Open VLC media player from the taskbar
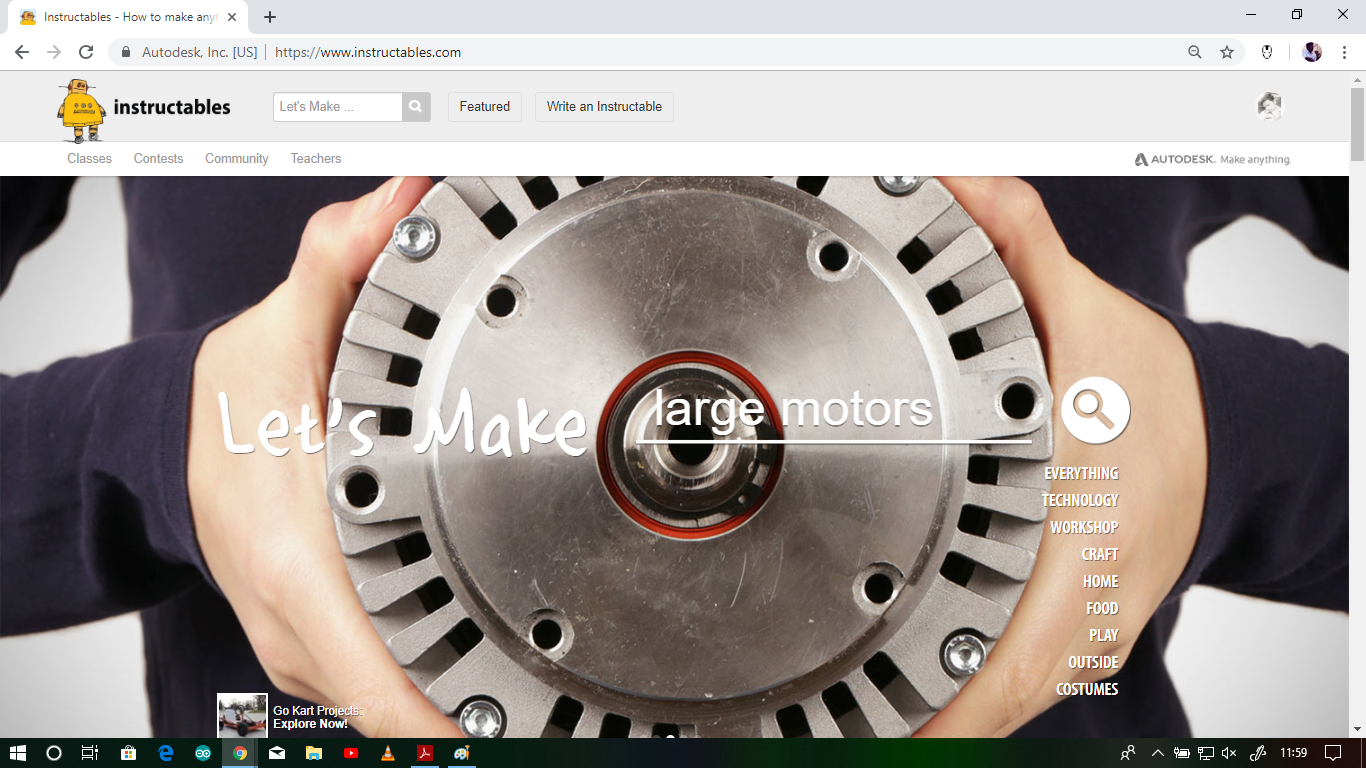Screen dimensions: 1366x768 click(x=388, y=753)
